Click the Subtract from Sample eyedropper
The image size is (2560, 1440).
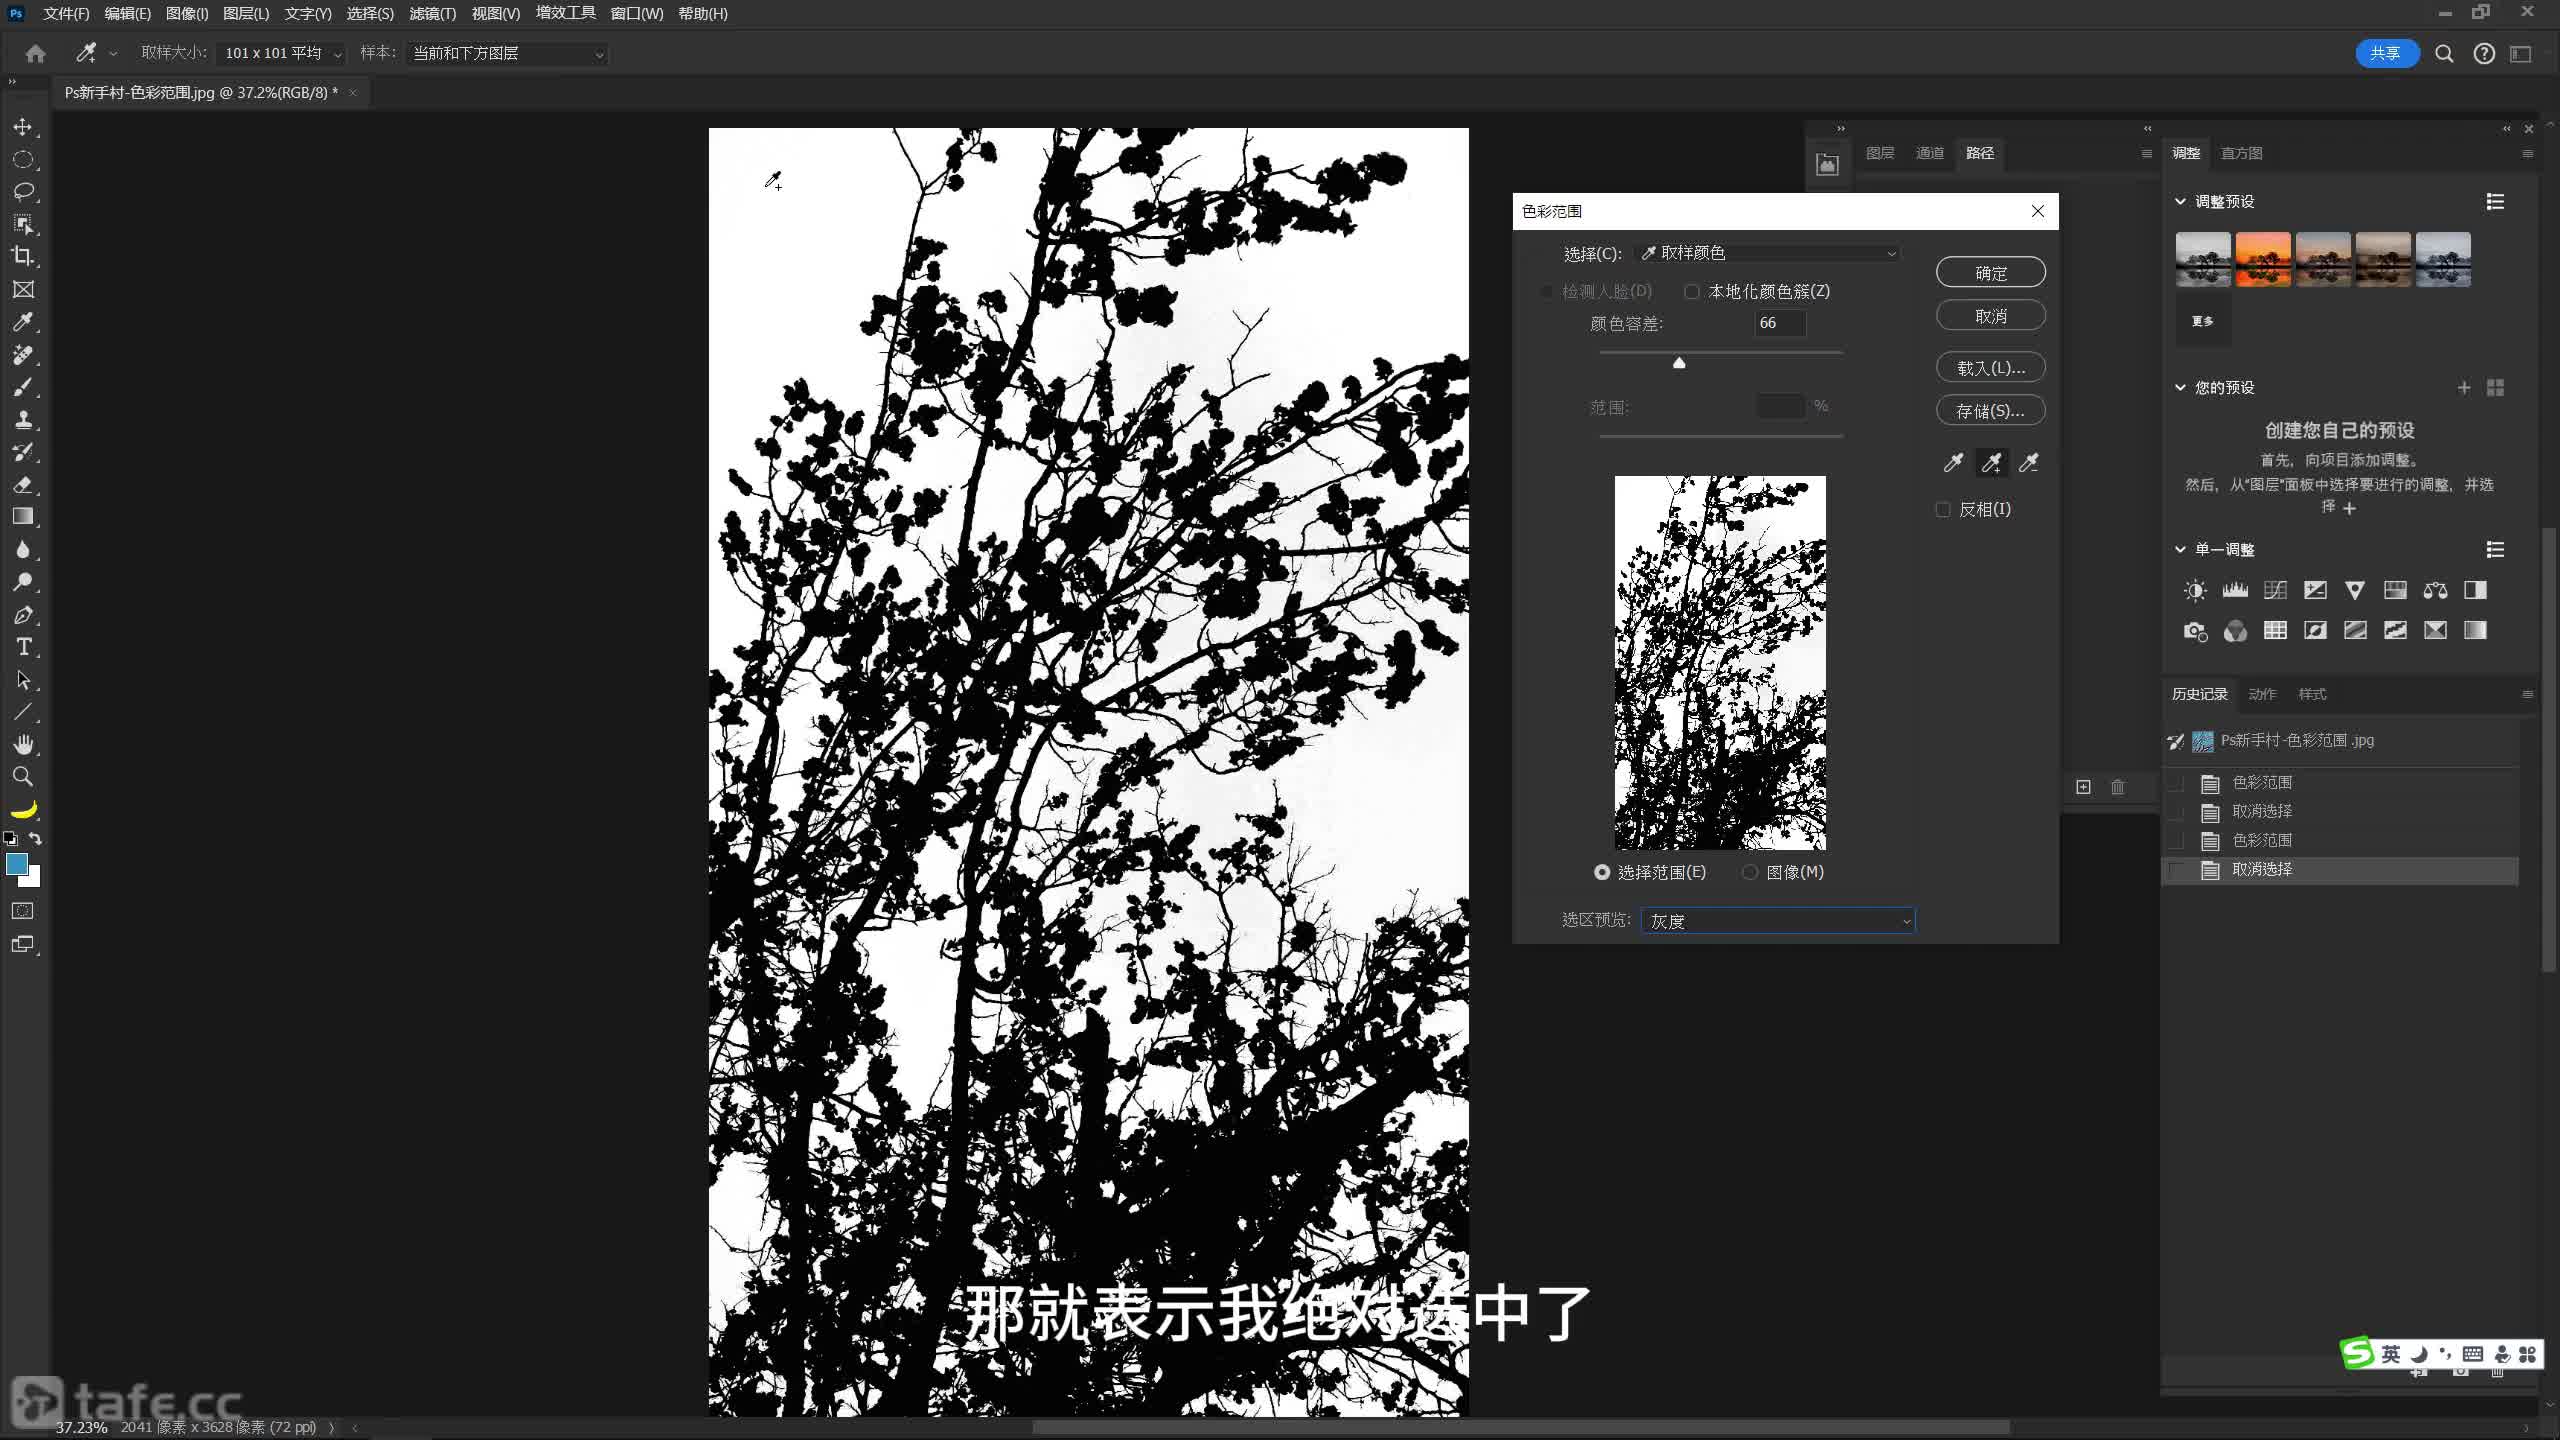coord(2029,463)
